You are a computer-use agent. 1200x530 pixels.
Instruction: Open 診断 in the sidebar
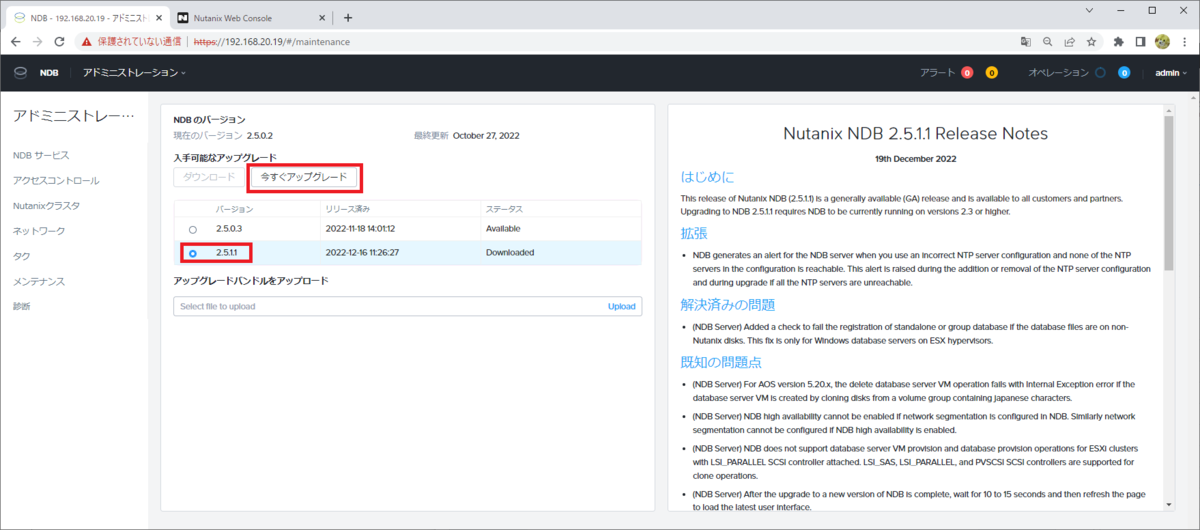point(22,306)
